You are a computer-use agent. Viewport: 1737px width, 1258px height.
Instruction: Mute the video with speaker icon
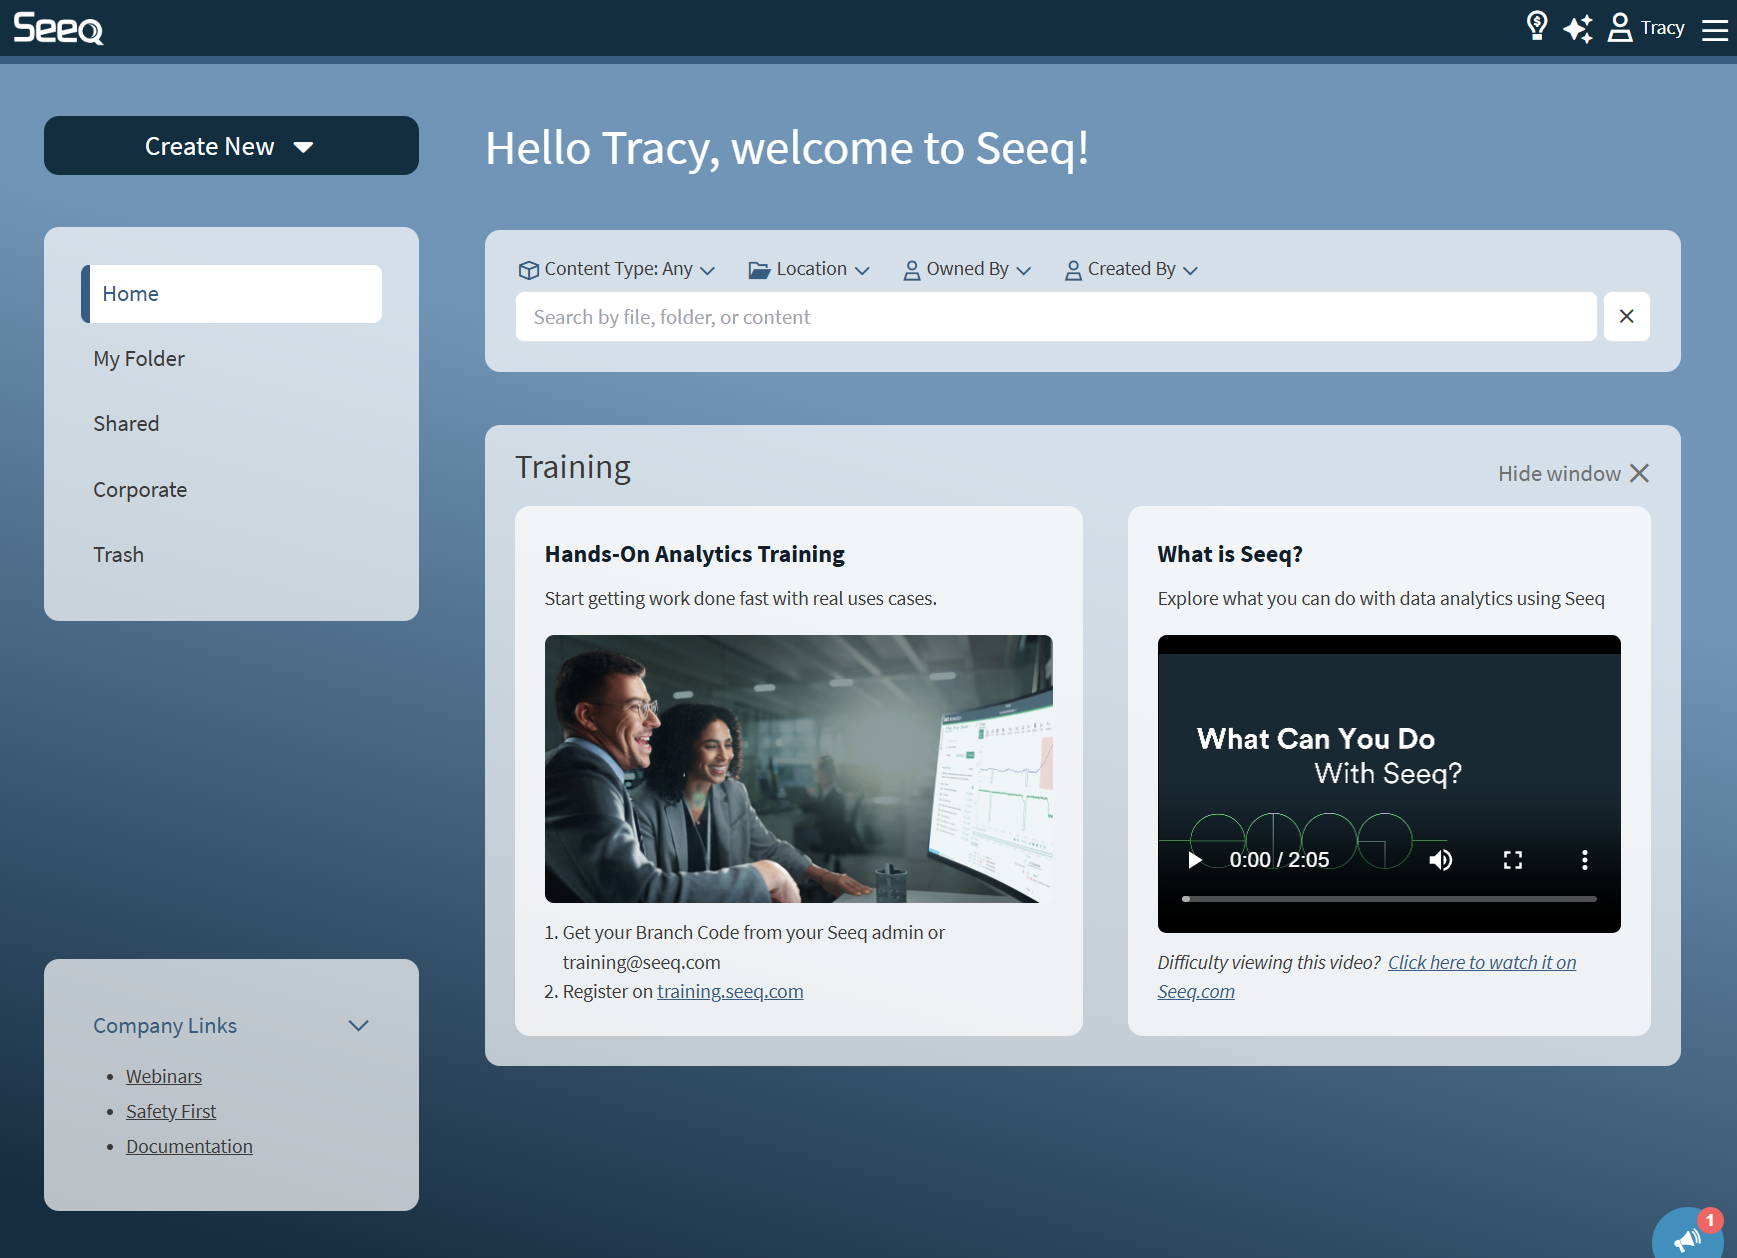click(x=1440, y=860)
